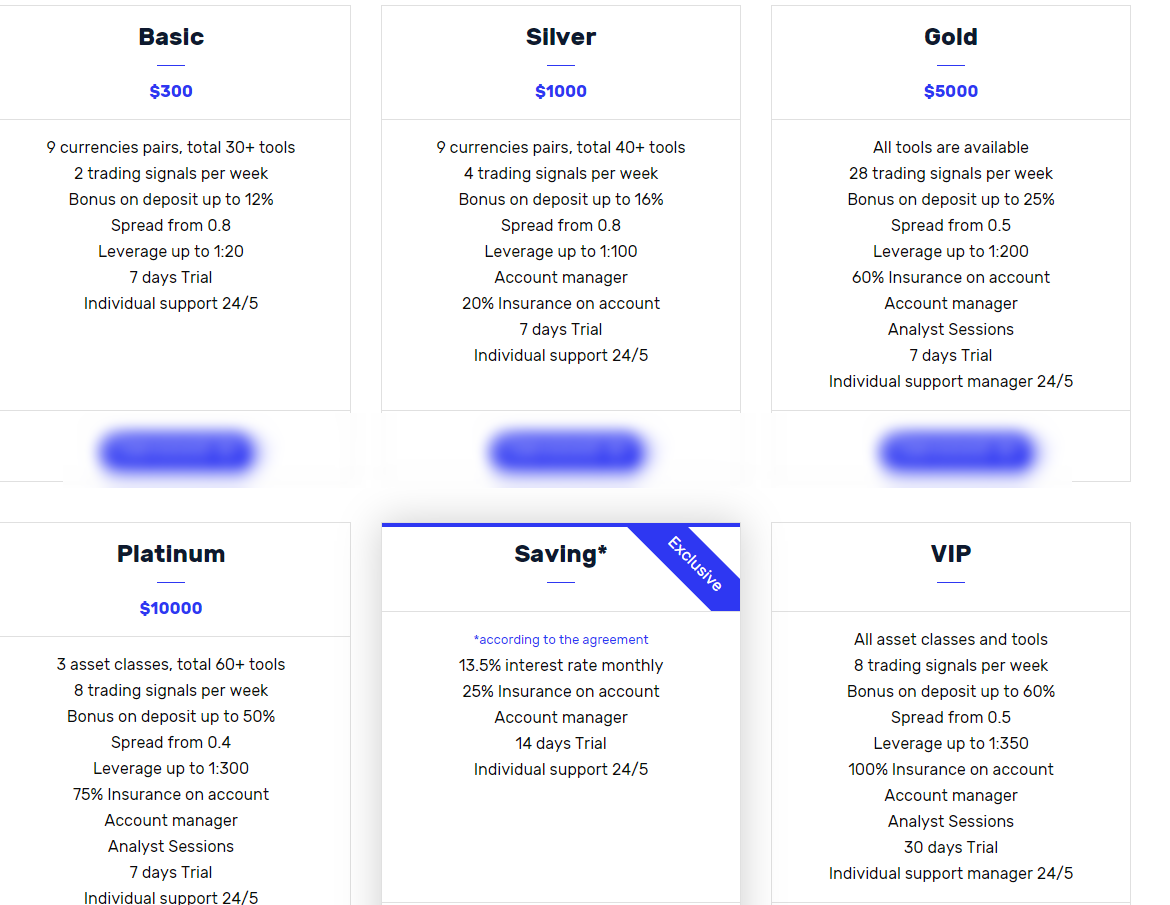Click the $300 Basic price

coord(171,91)
